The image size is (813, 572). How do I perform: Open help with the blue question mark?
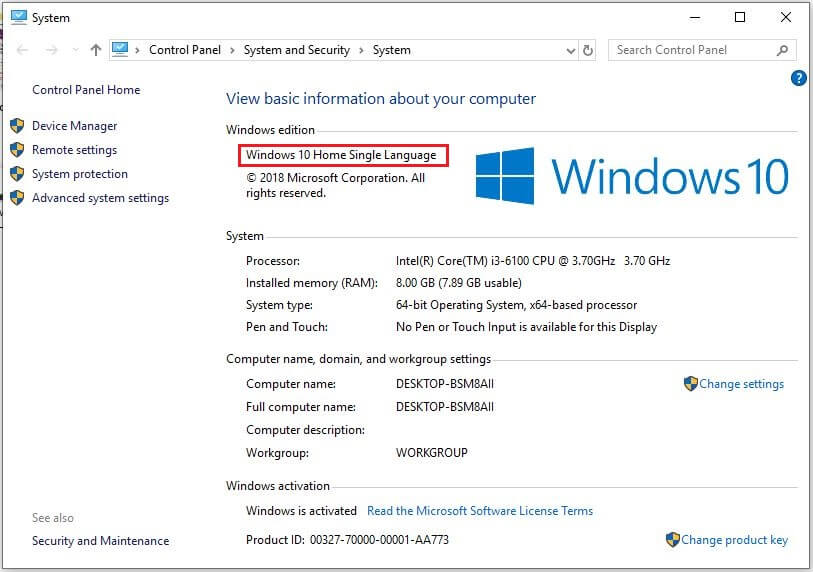pos(798,78)
